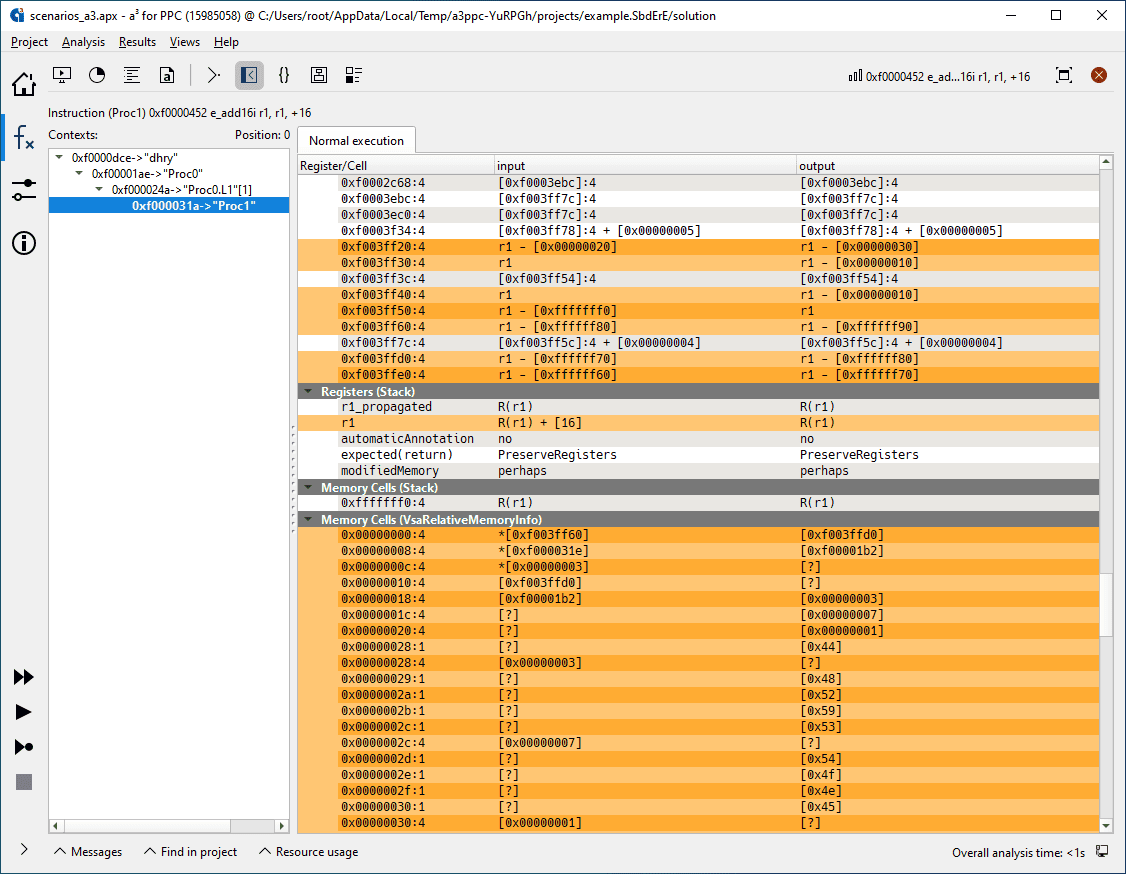Collapse the 0xf000024a->"Proc0.L1"[1] tree node
1126x874 pixels.
100,190
